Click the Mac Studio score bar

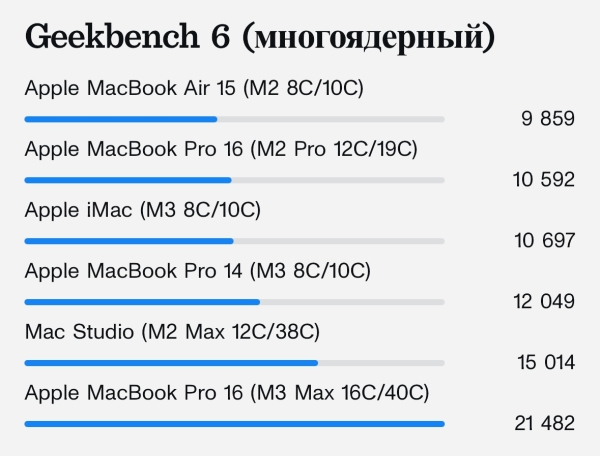(x=235, y=363)
